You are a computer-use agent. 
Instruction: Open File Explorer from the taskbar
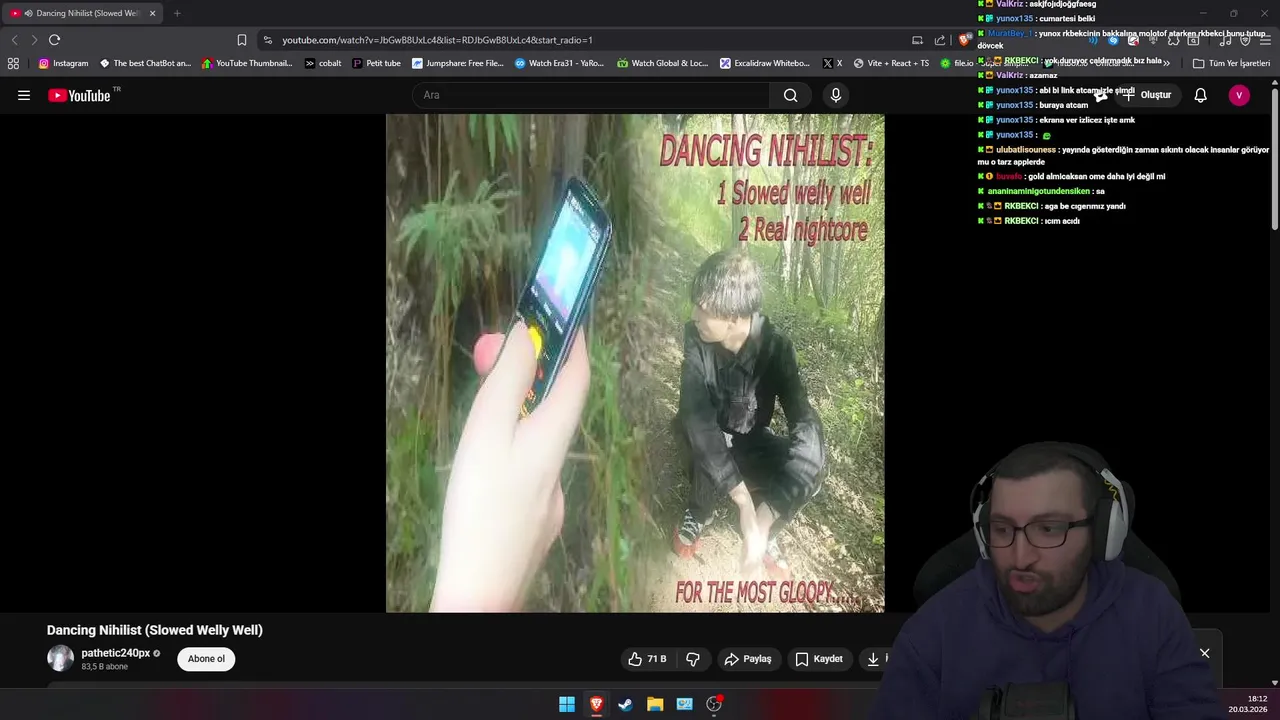pos(655,704)
